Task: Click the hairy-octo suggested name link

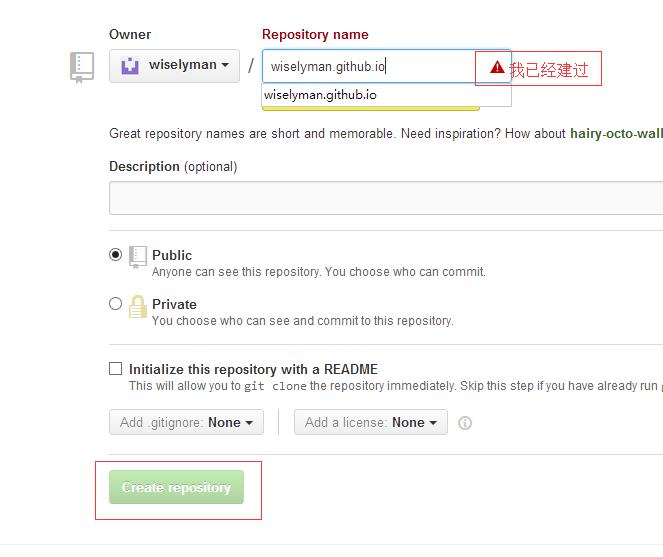Action: tap(616, 134)
